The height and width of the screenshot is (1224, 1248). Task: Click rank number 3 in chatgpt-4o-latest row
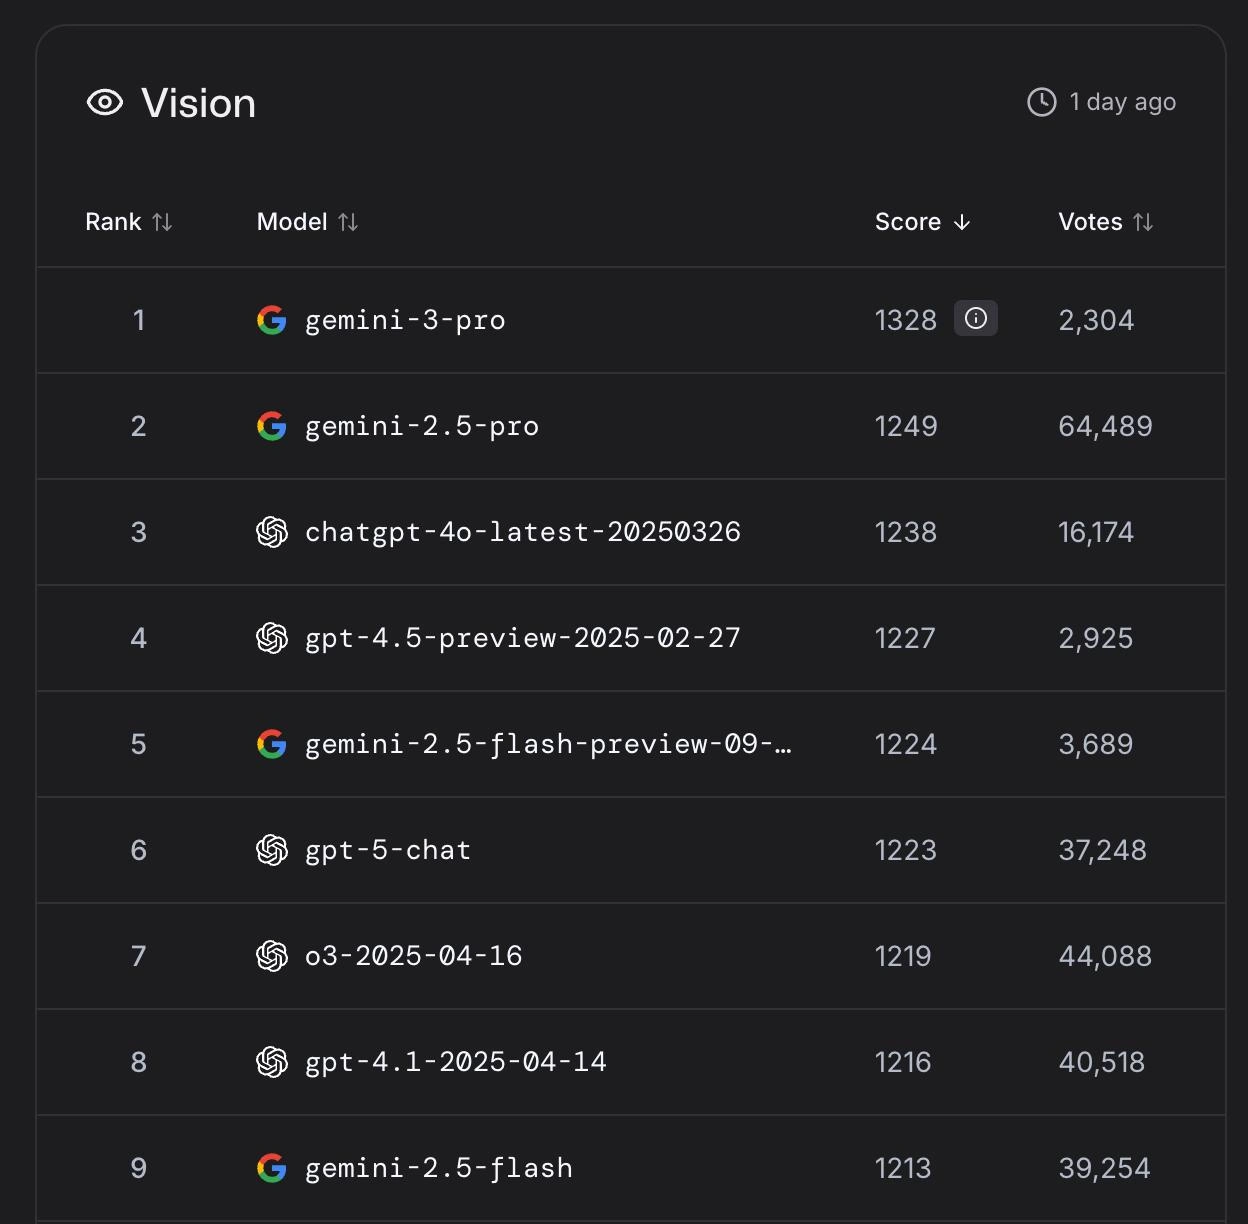(139, 532)
